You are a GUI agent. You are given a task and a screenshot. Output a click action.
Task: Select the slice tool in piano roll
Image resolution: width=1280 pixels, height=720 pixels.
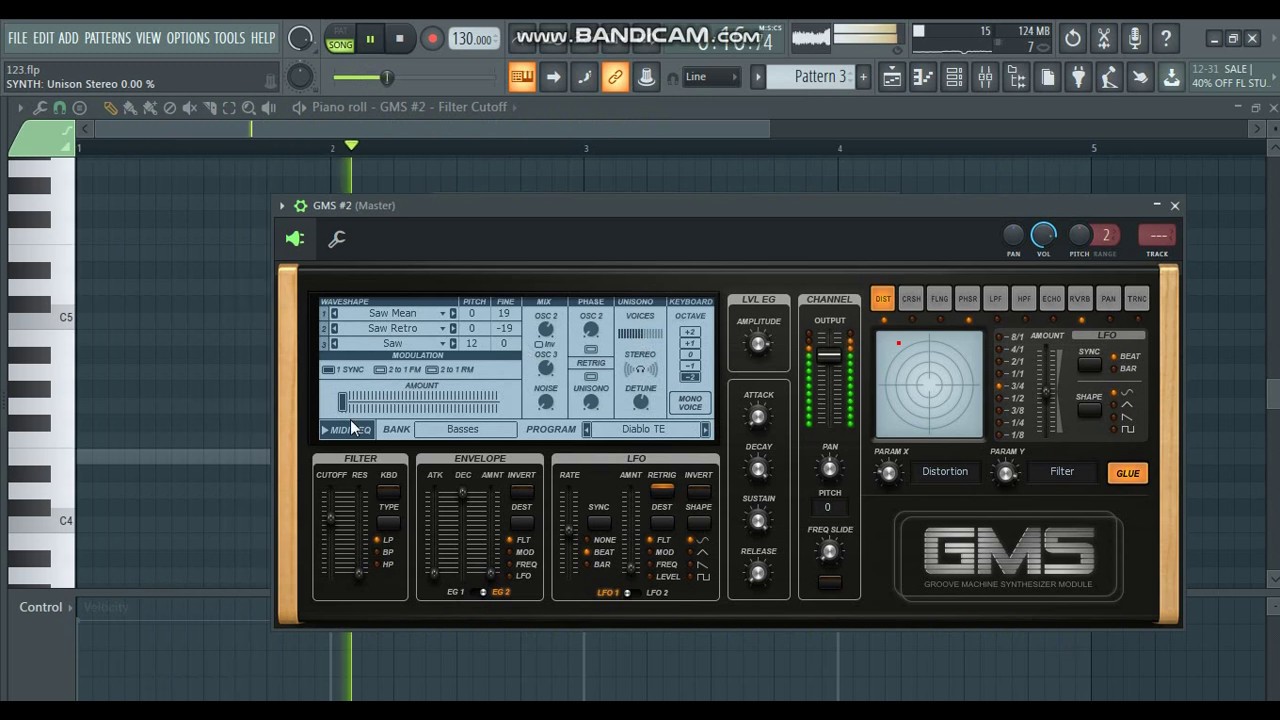click(210, 107)
